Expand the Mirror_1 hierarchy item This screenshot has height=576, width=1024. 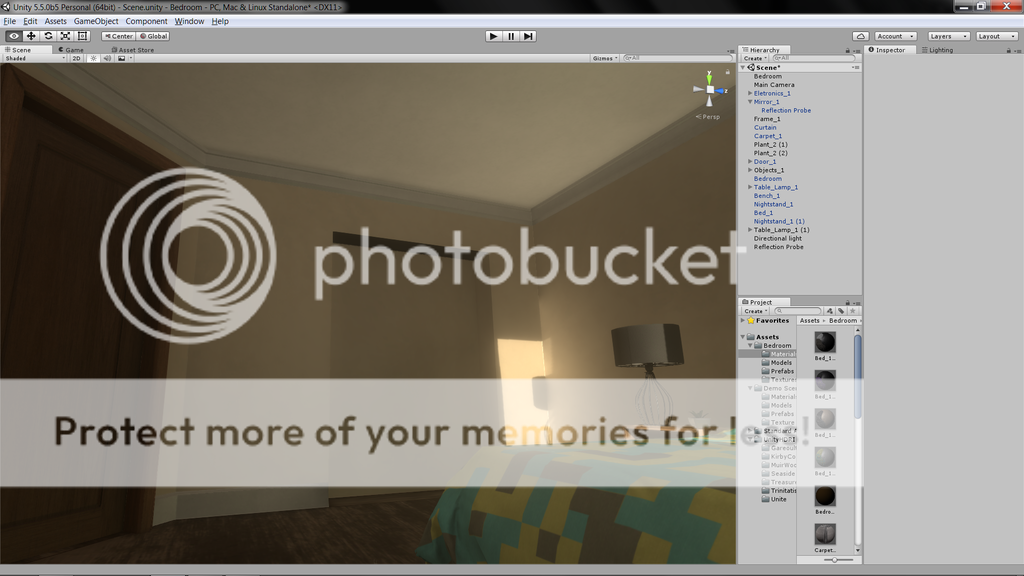click(751, 102)
